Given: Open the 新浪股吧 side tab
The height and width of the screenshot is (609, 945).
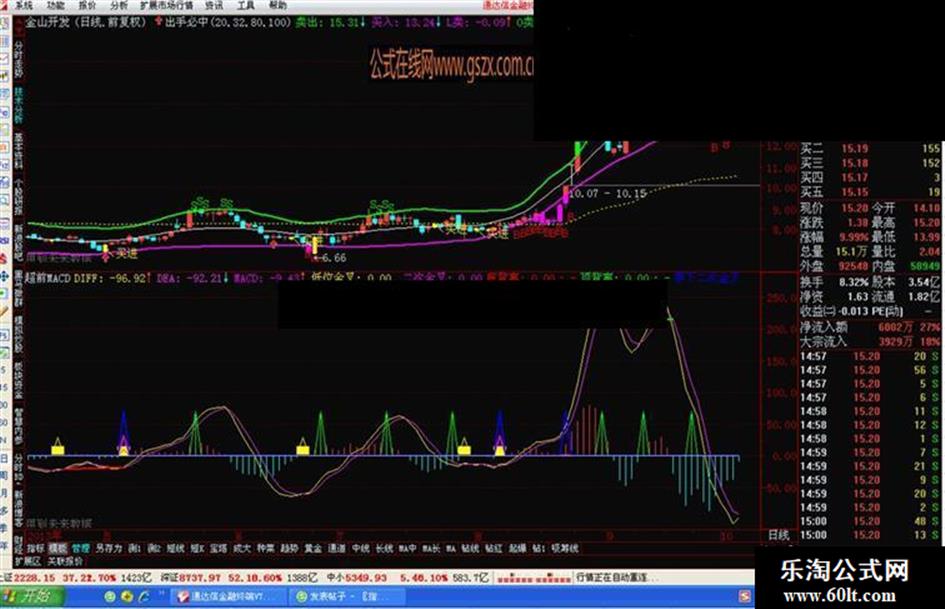Looking at the screenshot, I should pos(19,242).
